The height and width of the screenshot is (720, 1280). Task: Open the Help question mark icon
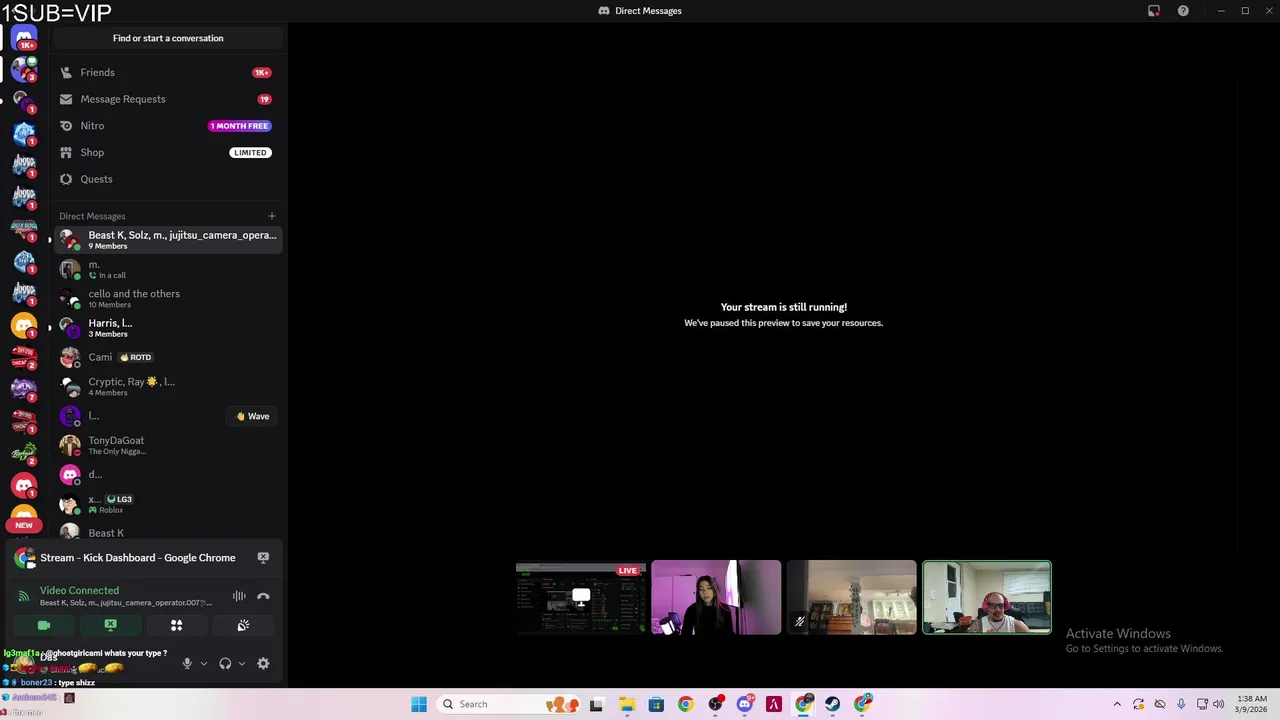[x=1183, y=11]
